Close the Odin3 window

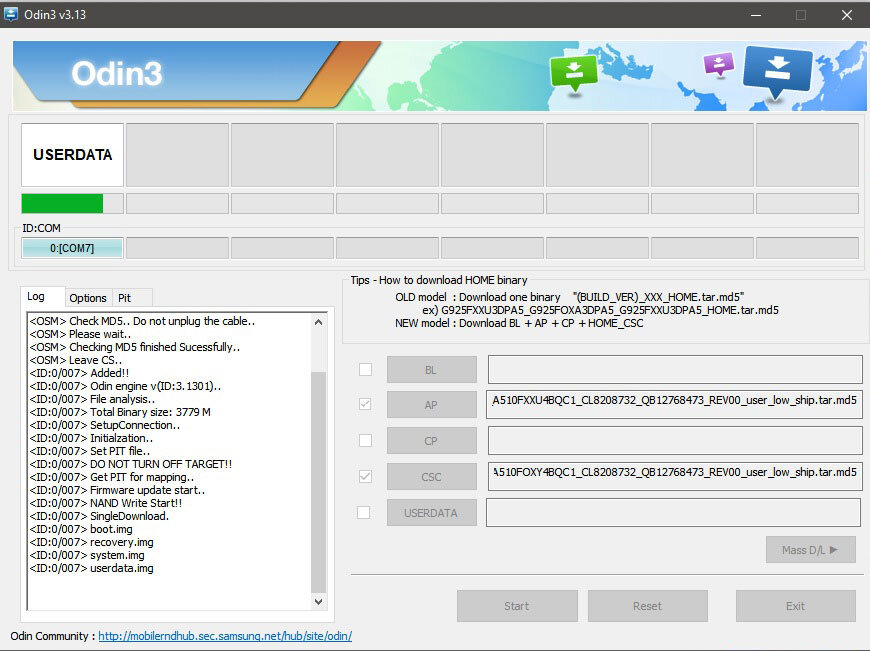[847, 15]
